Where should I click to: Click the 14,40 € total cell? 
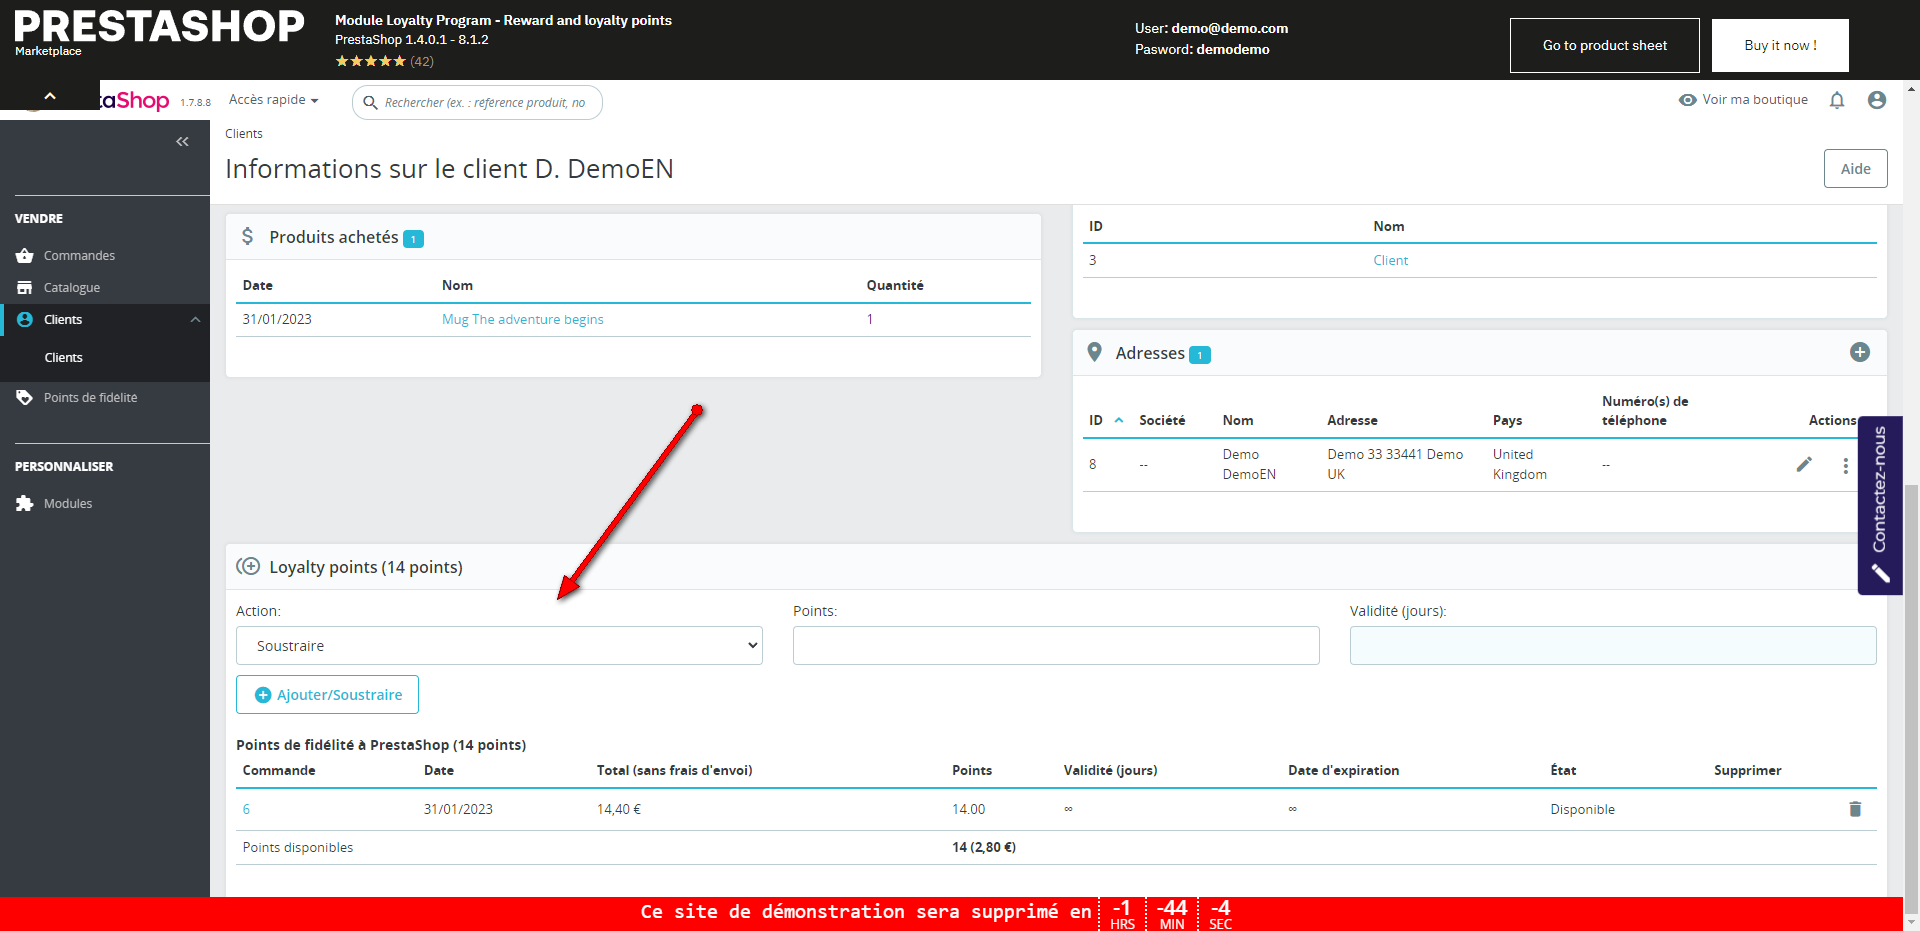(x=619, y=809)
